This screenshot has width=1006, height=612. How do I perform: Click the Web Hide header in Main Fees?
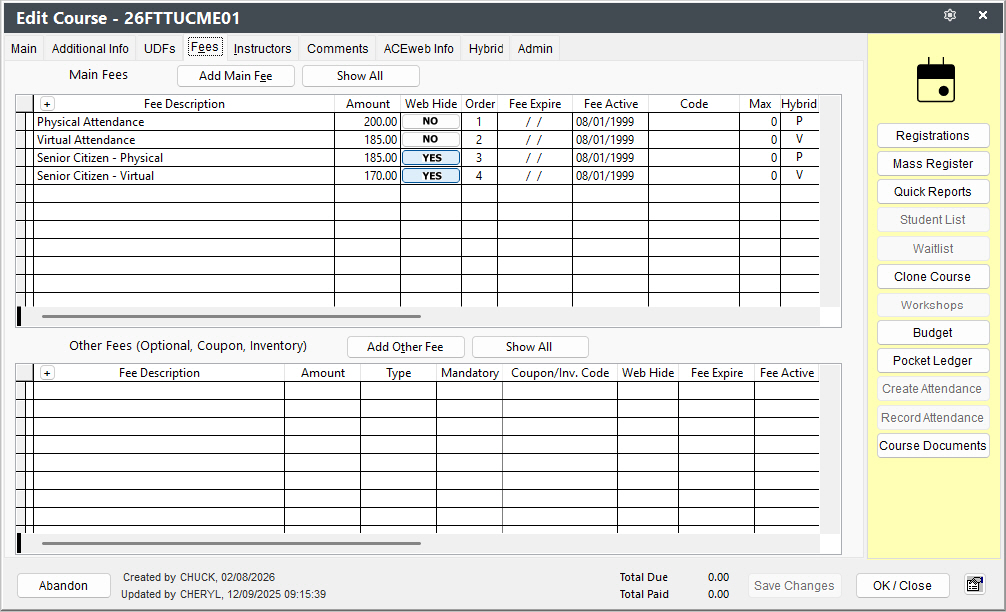431,104
